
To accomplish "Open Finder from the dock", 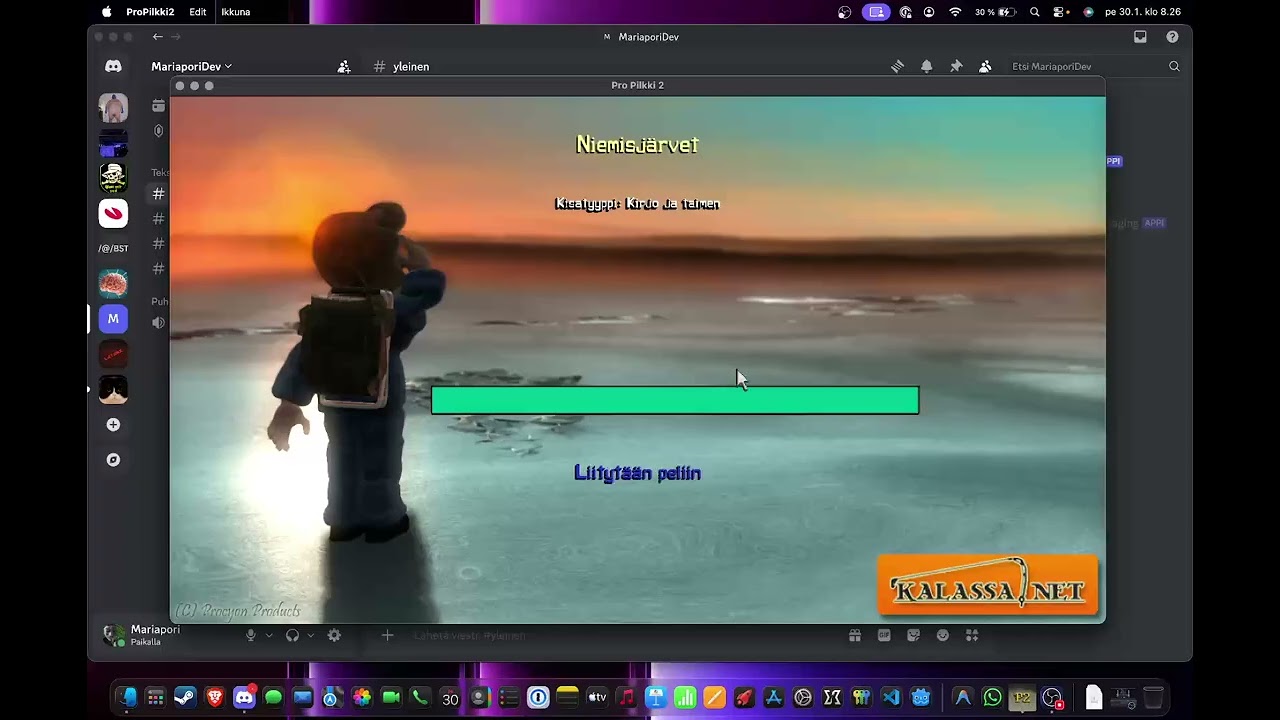I will click(x=127, y=697).
